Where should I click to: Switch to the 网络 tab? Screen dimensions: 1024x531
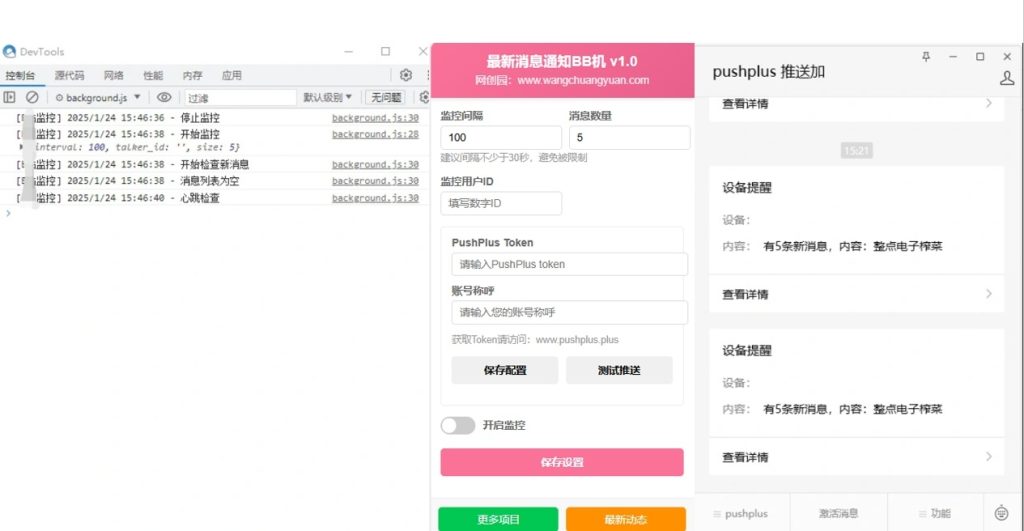(x=114, y=75)
